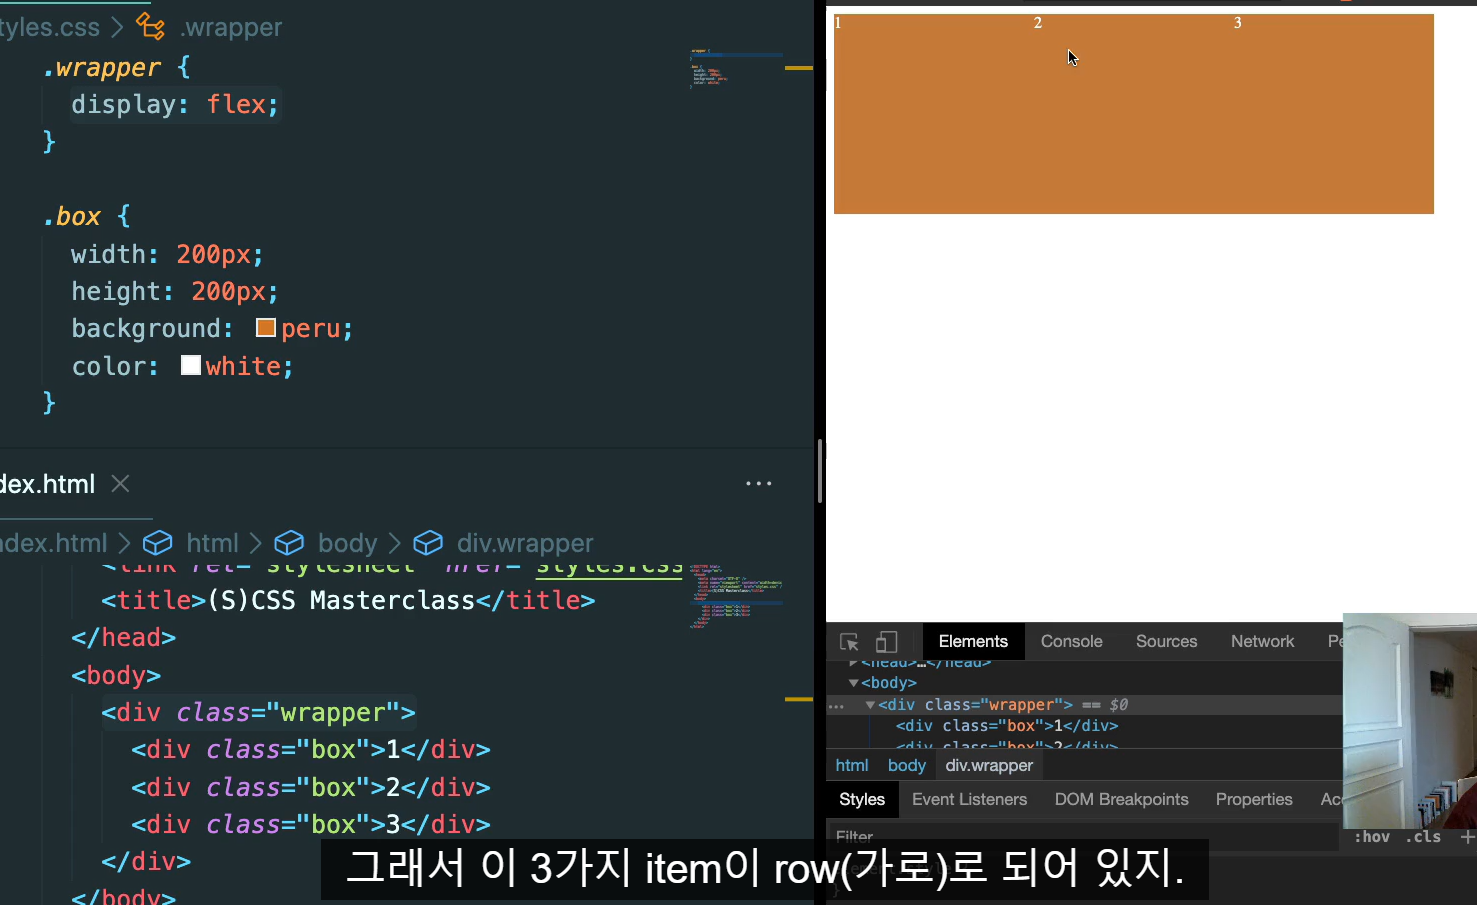Click the box numbered 3 on the page
This screenshot has width=1477, height=905.
[1334, 114]
